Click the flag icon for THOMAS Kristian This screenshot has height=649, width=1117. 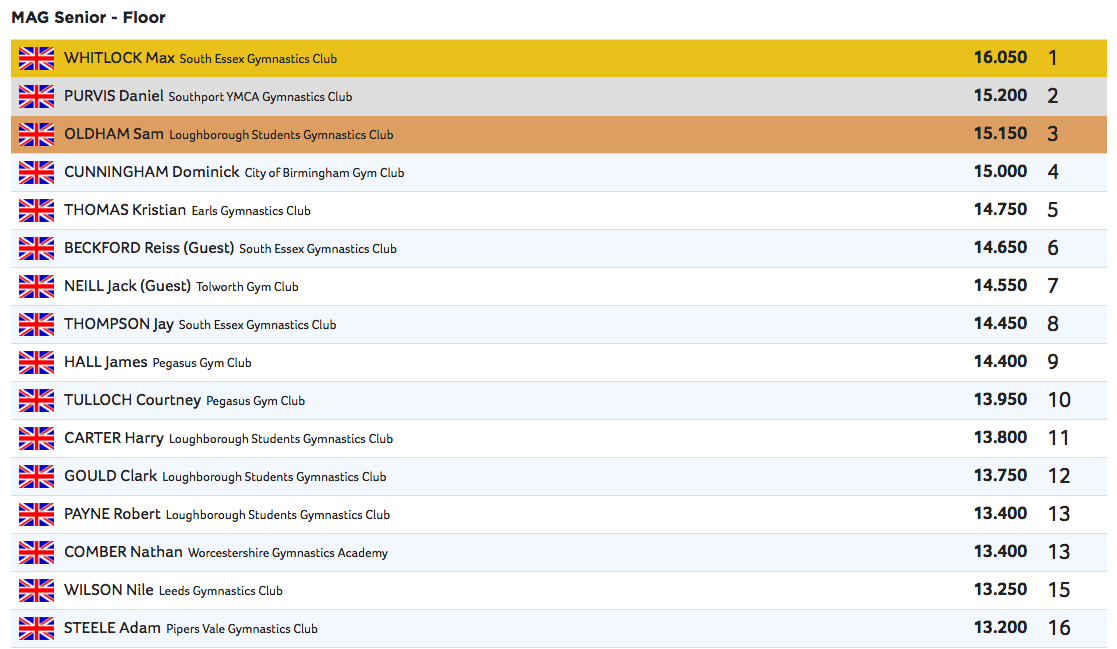coord(36,210)
